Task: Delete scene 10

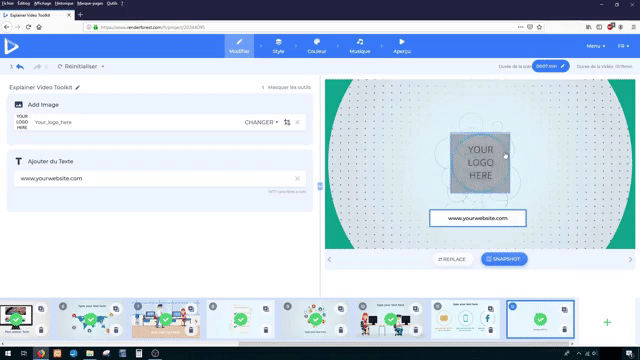Action: (416, 329)
